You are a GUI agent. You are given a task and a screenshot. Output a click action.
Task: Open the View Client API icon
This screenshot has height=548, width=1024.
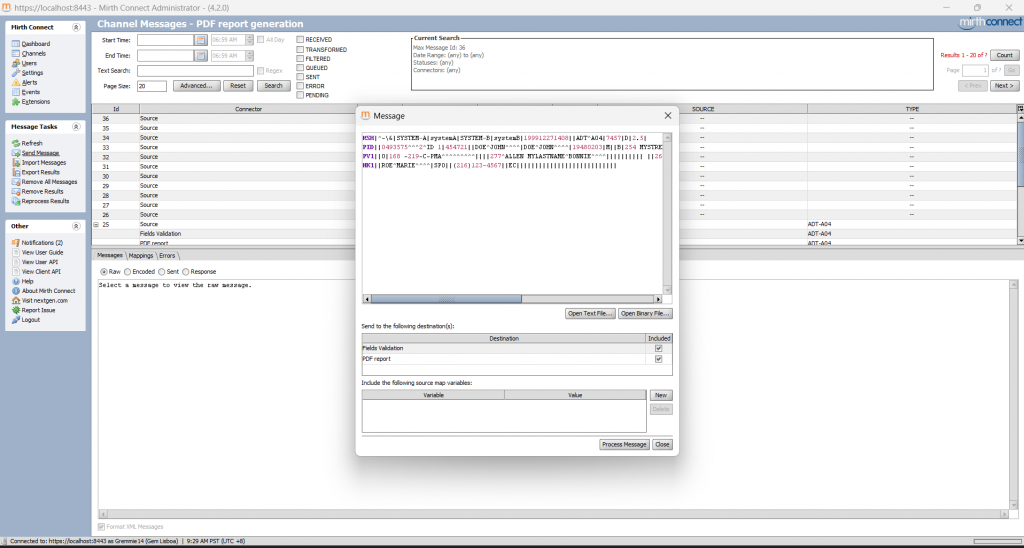click(x=16, y=272)
